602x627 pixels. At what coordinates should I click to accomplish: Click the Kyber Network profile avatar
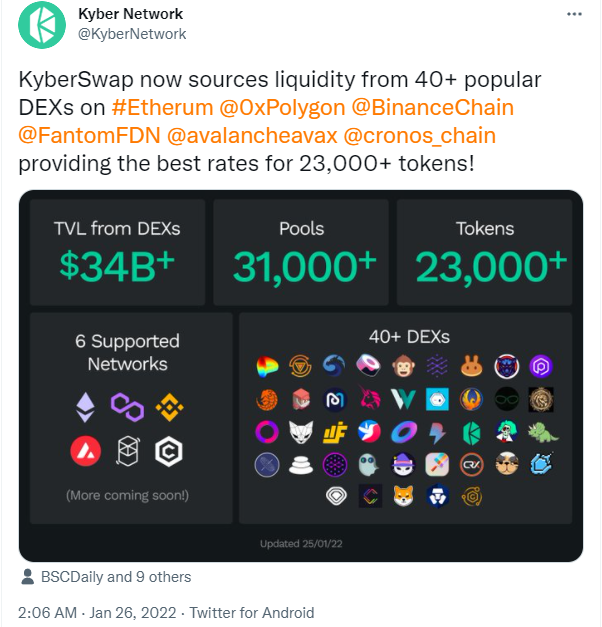pyautogui.click(x=41, y=25)
